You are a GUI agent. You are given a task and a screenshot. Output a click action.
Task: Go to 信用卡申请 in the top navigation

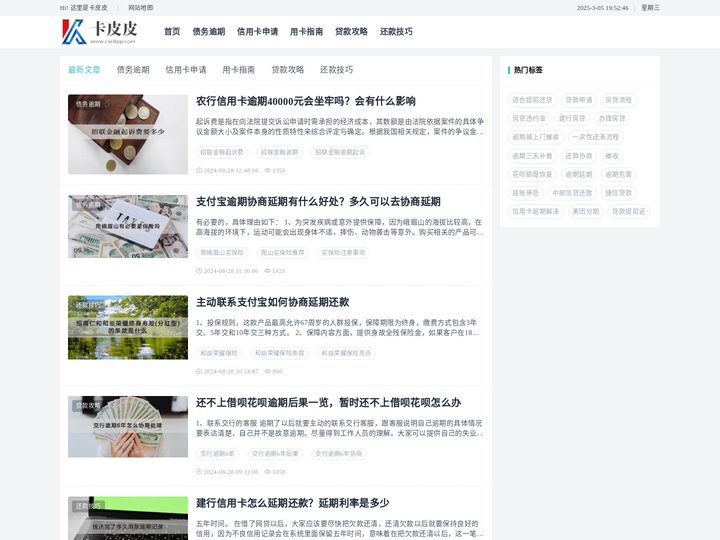(x=257, y=32)
